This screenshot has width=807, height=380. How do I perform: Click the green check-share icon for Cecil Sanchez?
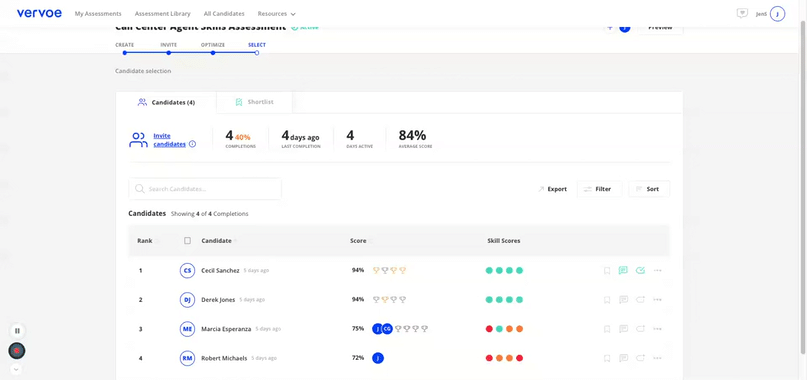(x=640, y=270)
